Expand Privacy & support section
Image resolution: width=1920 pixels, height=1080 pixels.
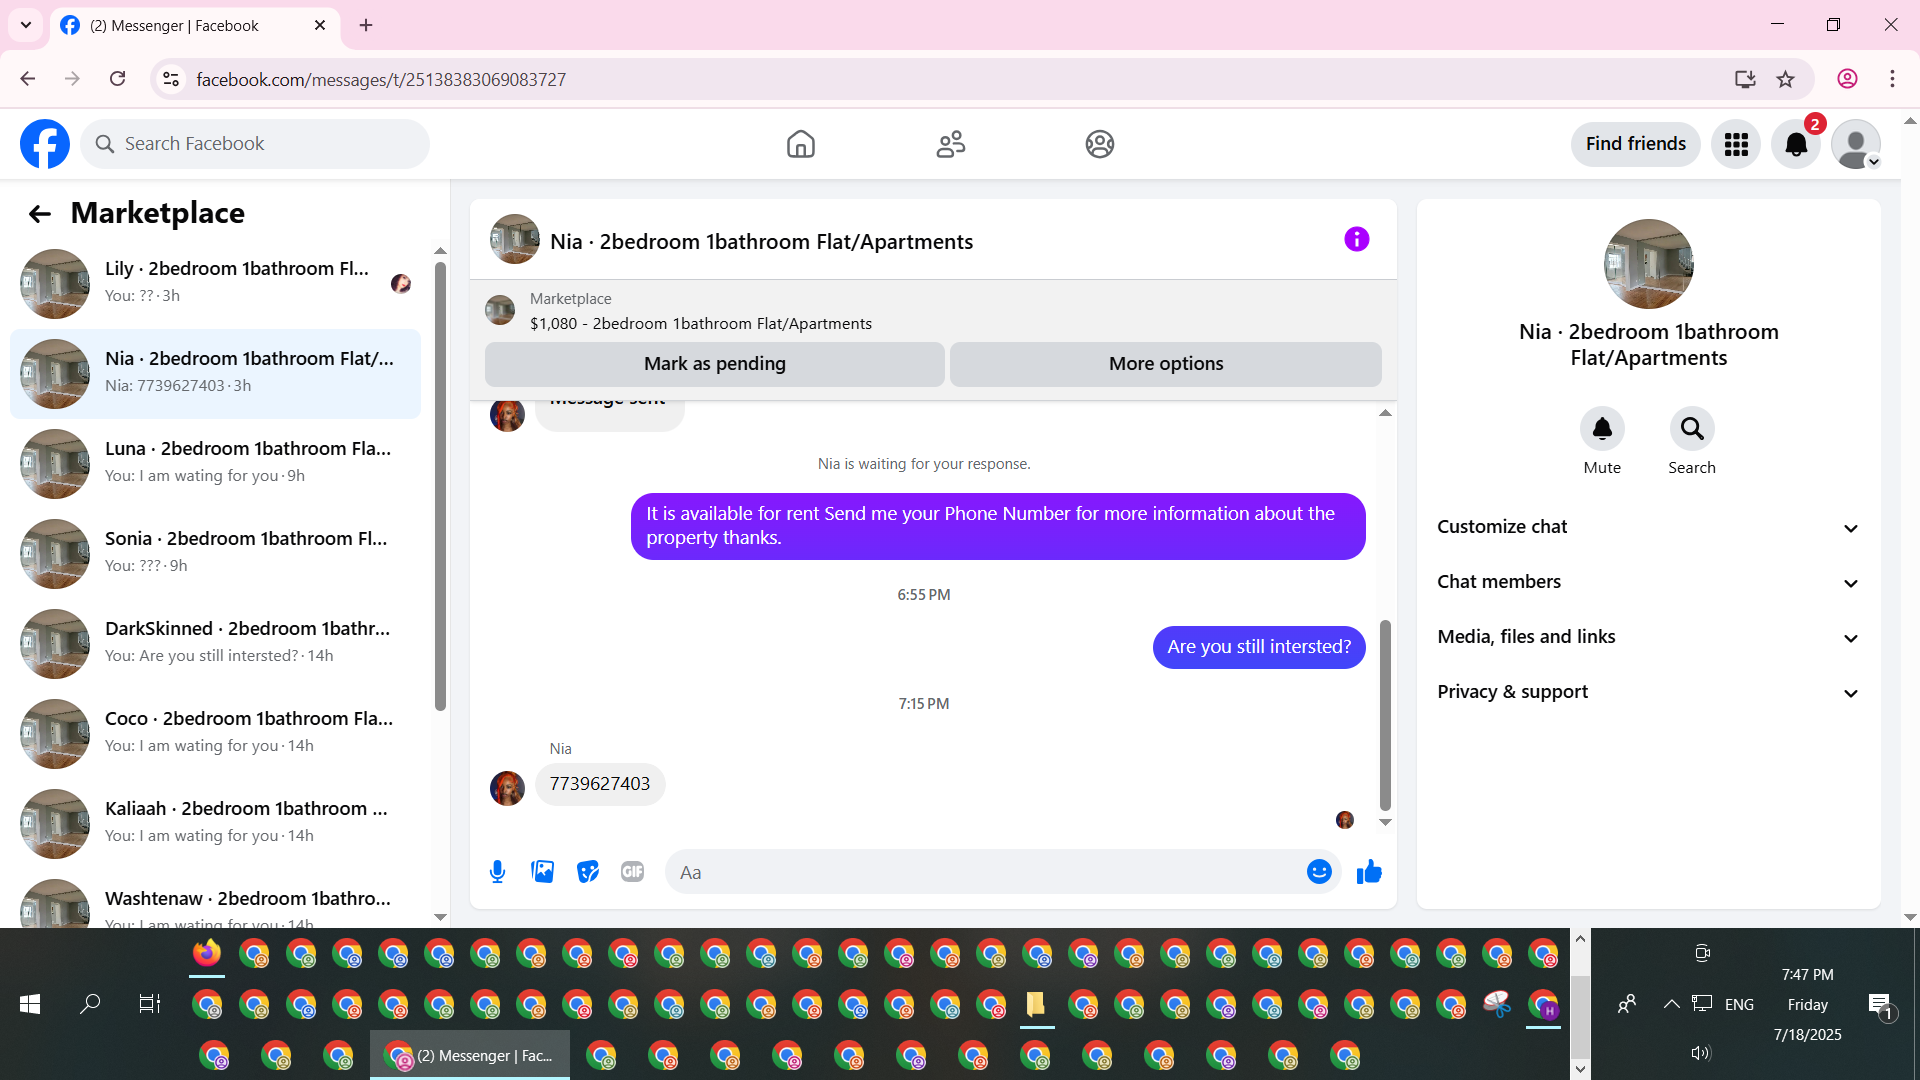(x=1649, y=692)
